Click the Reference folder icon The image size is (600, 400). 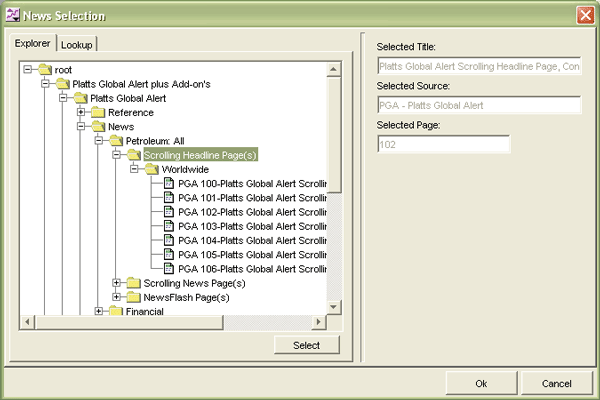coord(98,113)
